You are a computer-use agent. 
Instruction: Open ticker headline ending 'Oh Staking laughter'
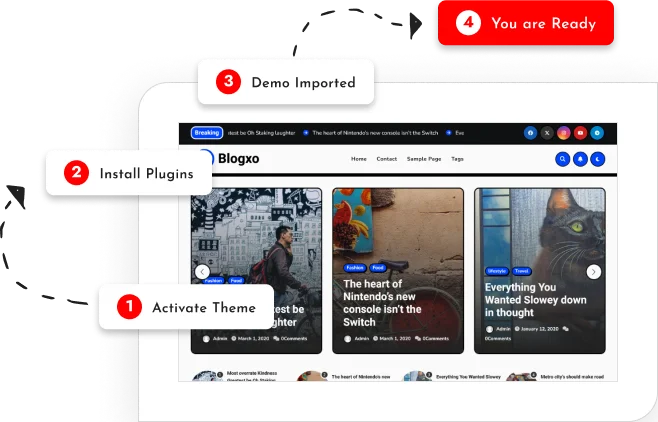pyautogui.click(x=261, y=133)
